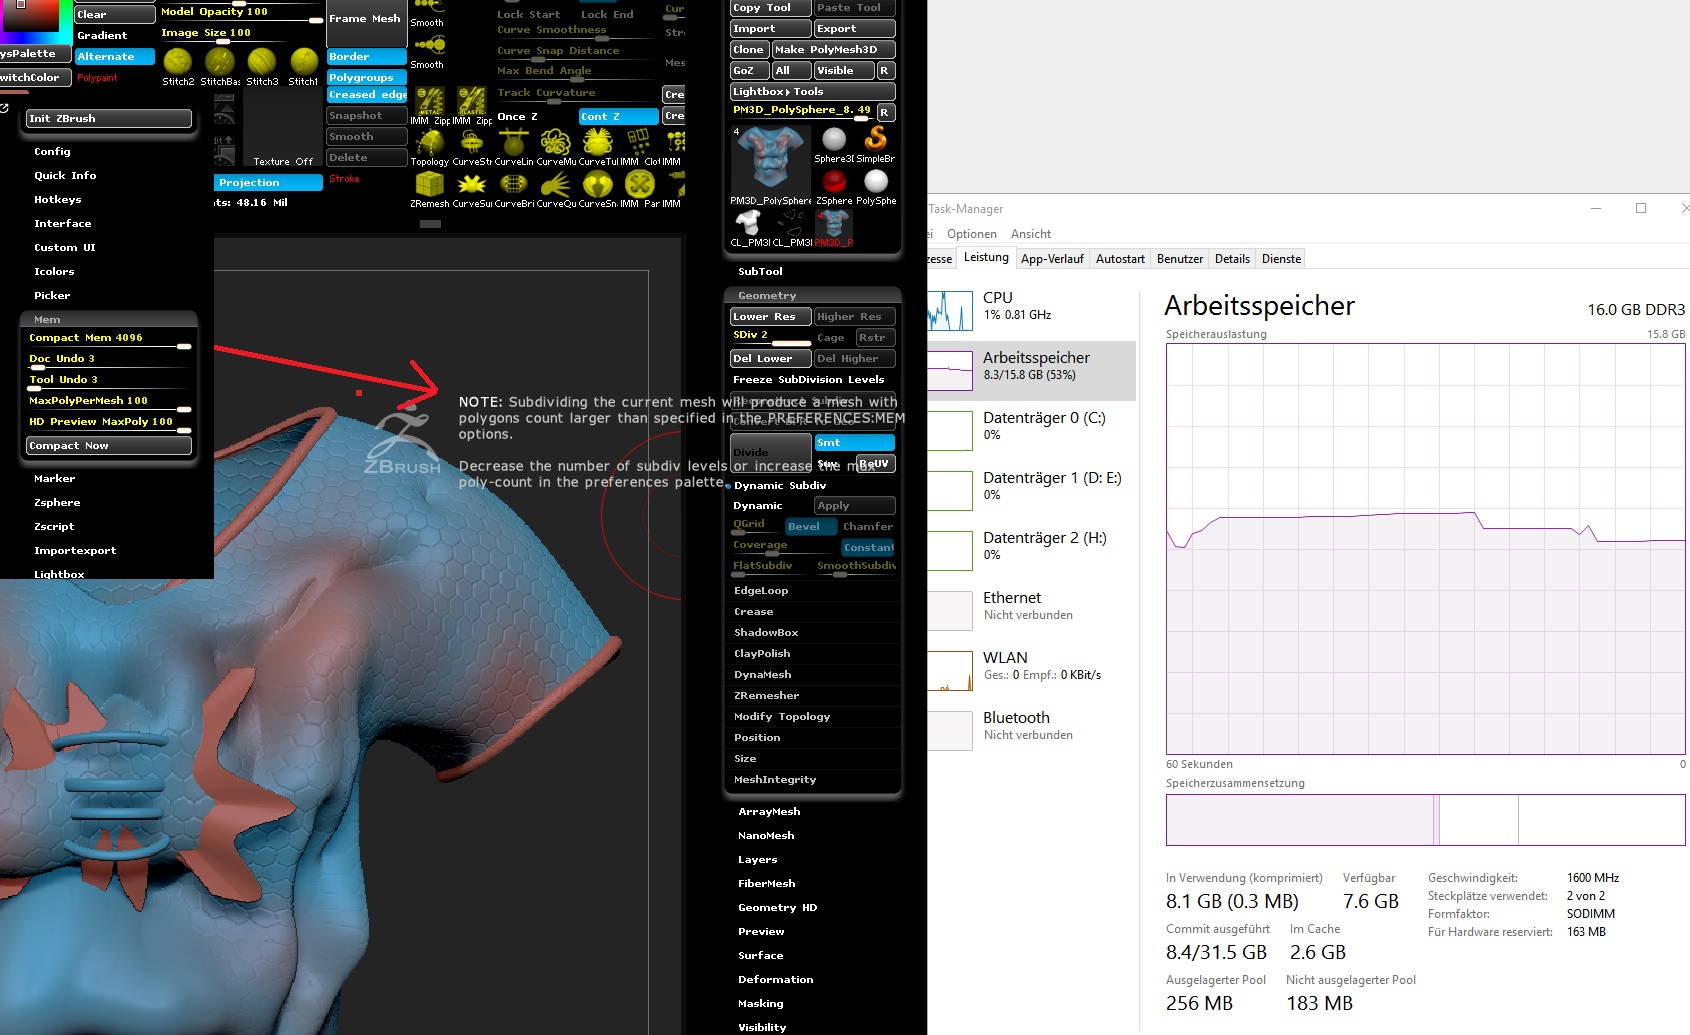The width and height of the screenshot is (1690, 1035).
Task: Expand the SubTool palette section
Action: 760,272
